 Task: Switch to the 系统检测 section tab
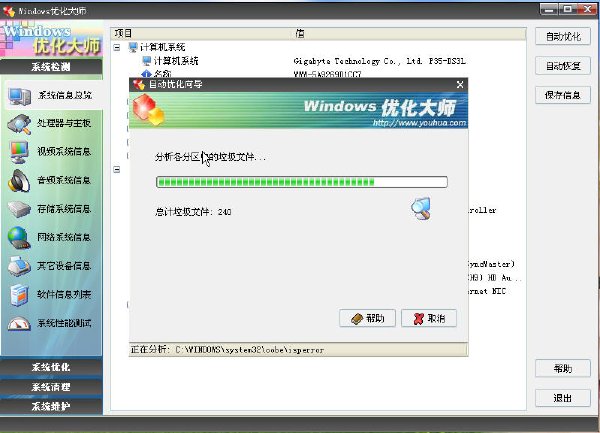(51, 67)
